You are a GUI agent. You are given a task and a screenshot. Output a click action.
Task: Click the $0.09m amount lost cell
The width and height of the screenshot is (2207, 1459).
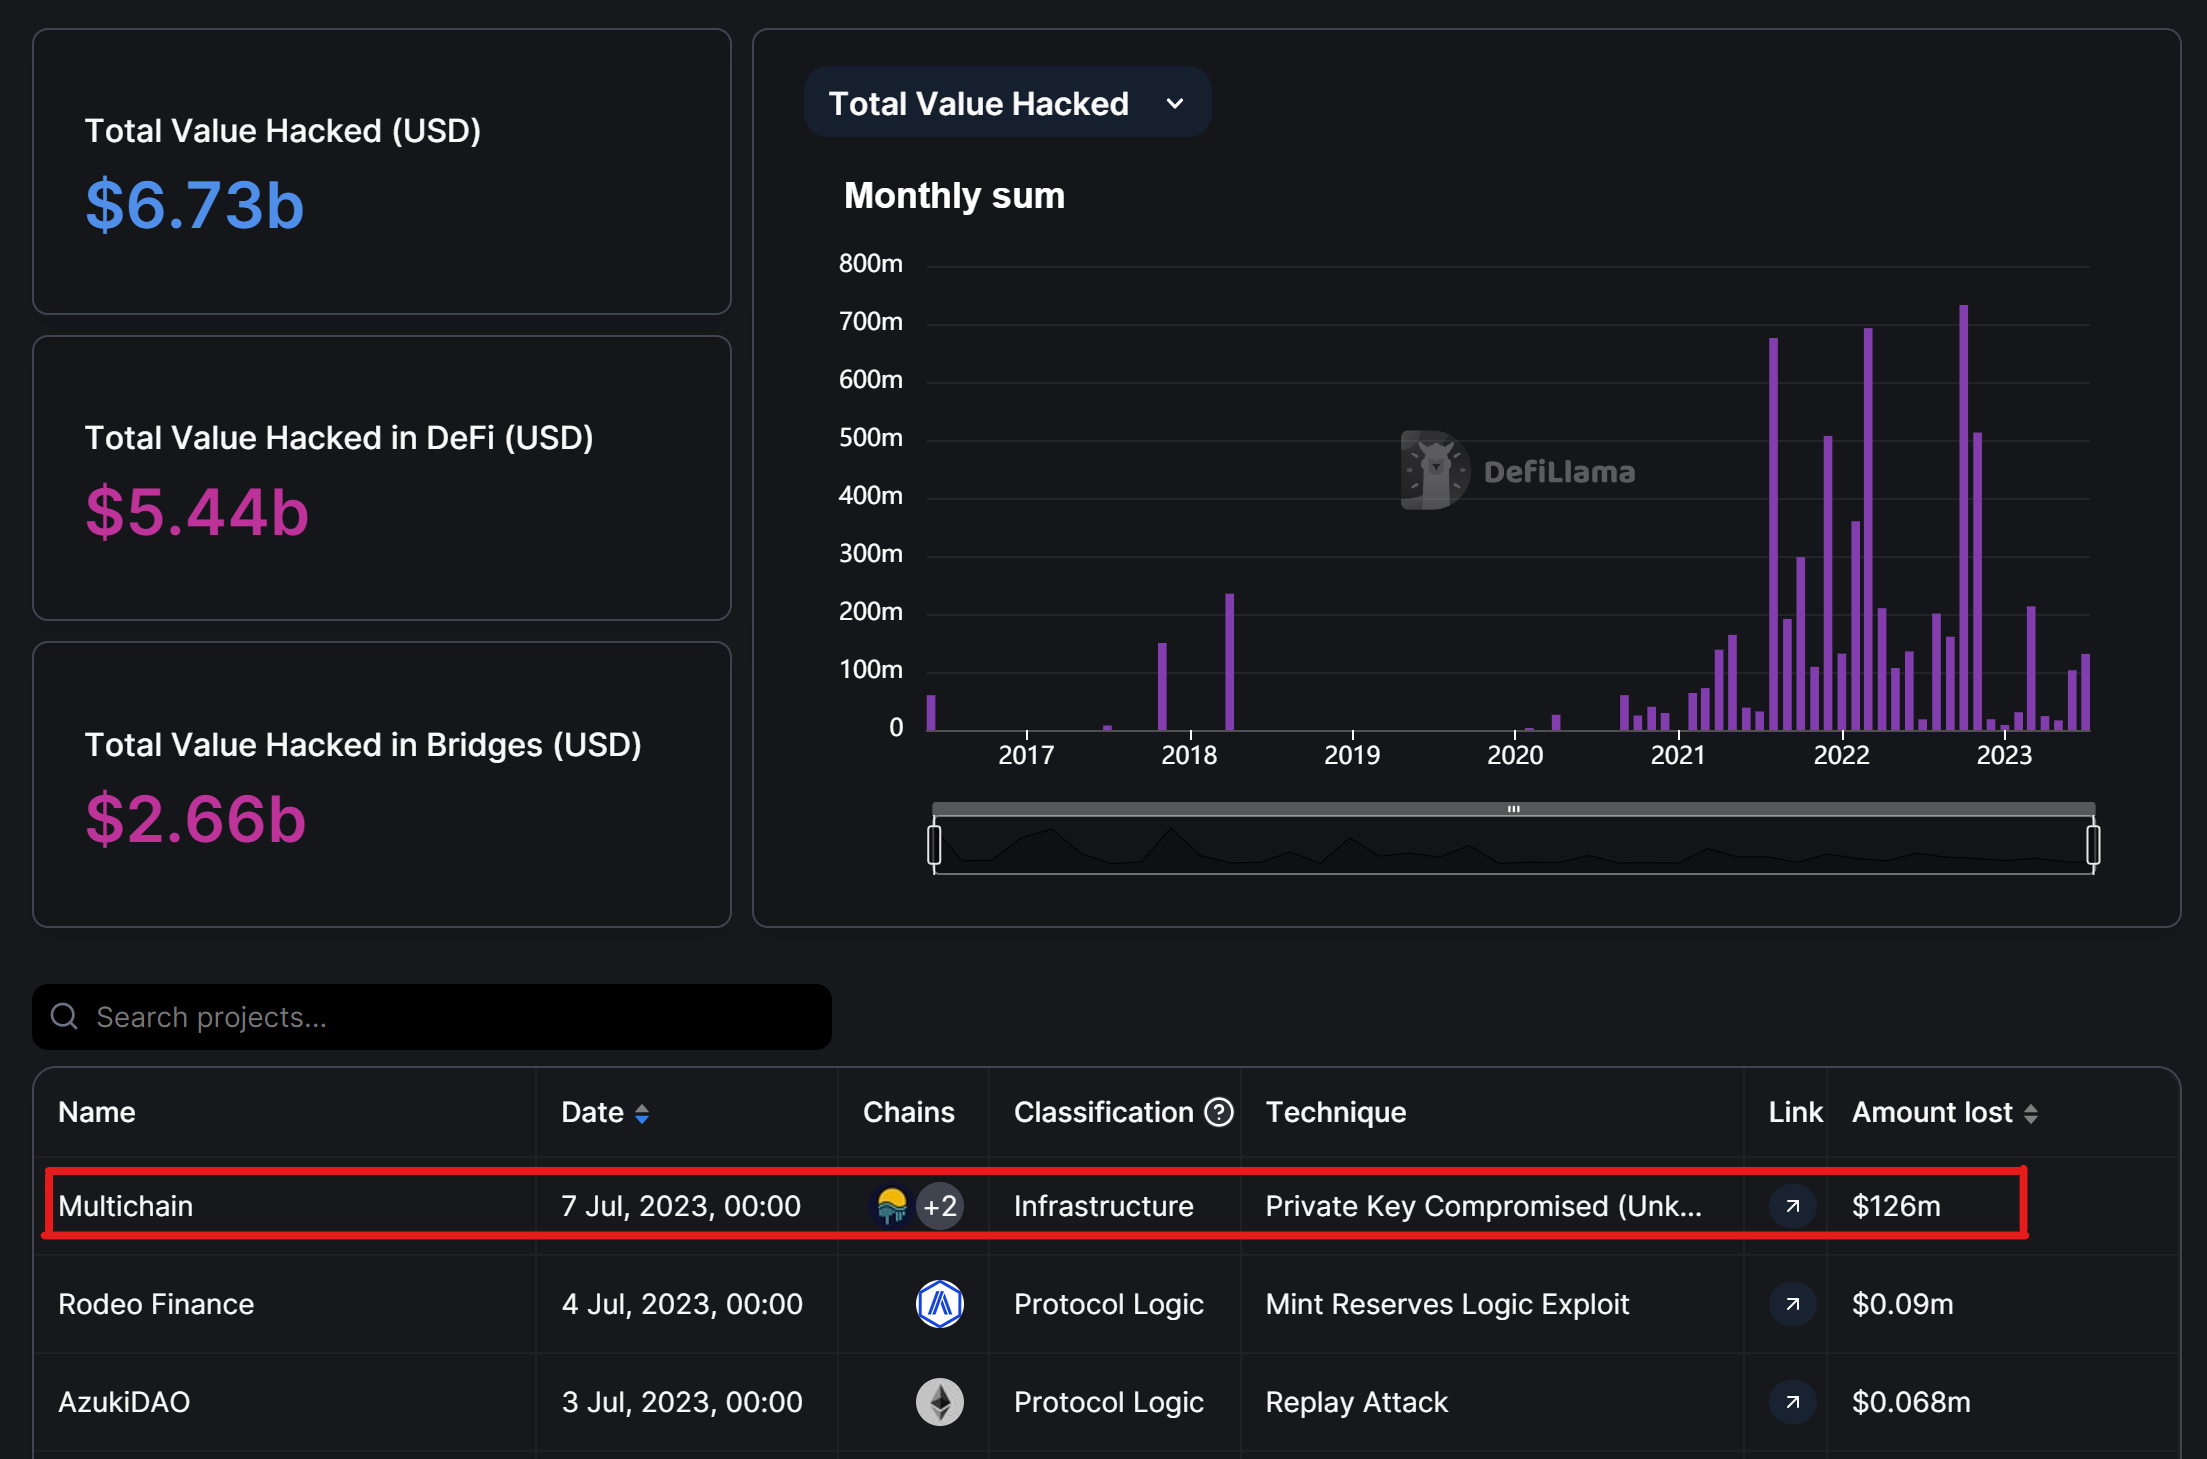click(x=1903, y=1304)
